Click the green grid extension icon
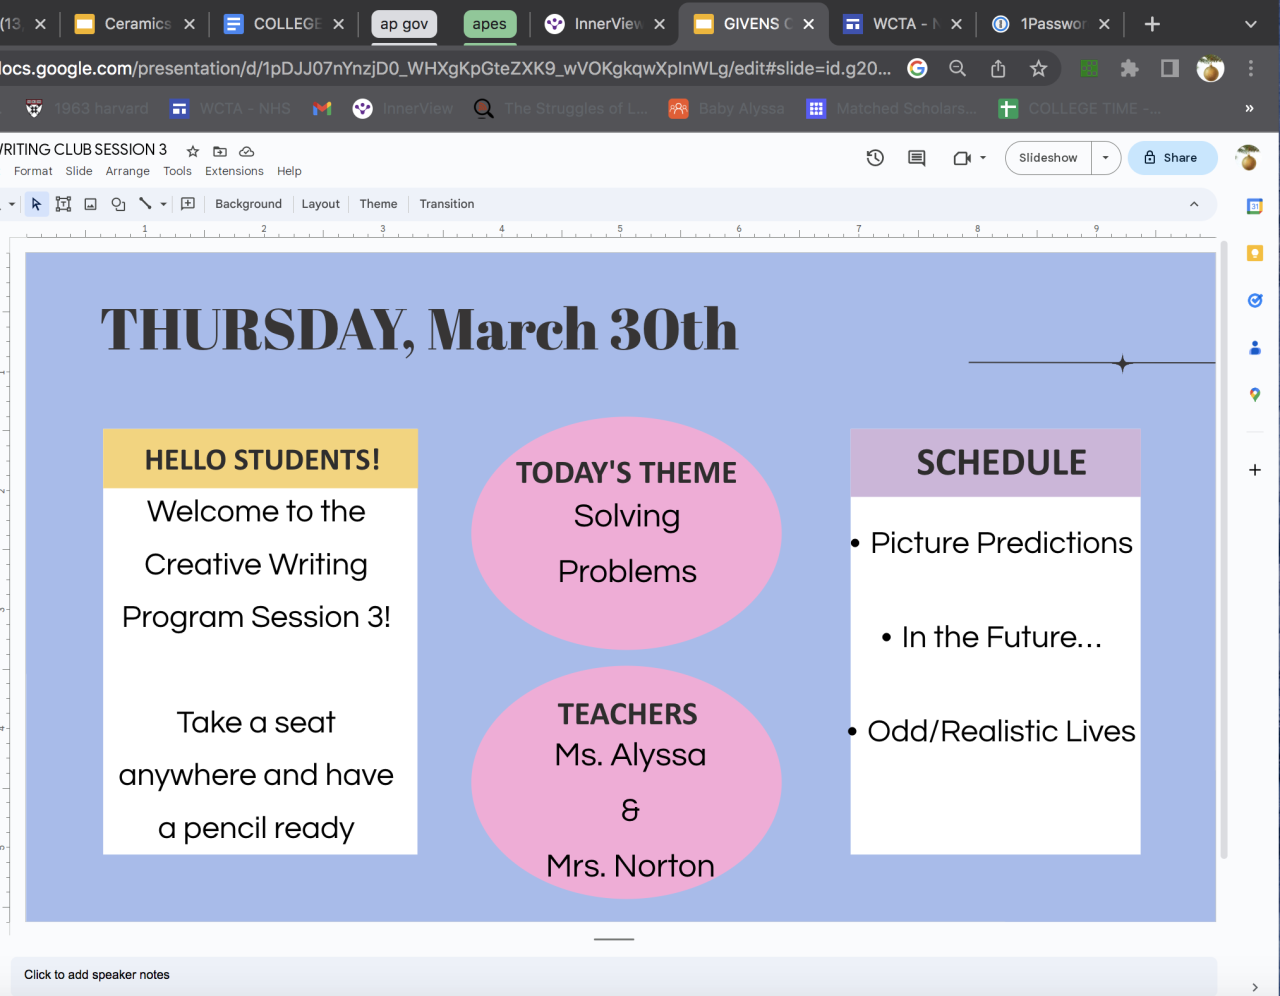 (x=1089, y=68)
